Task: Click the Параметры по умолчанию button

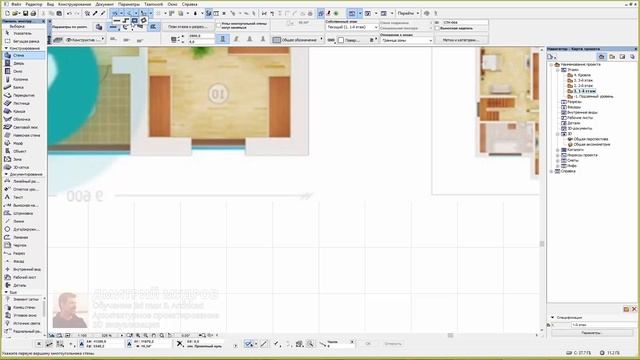Action: (x=70, y=27)
